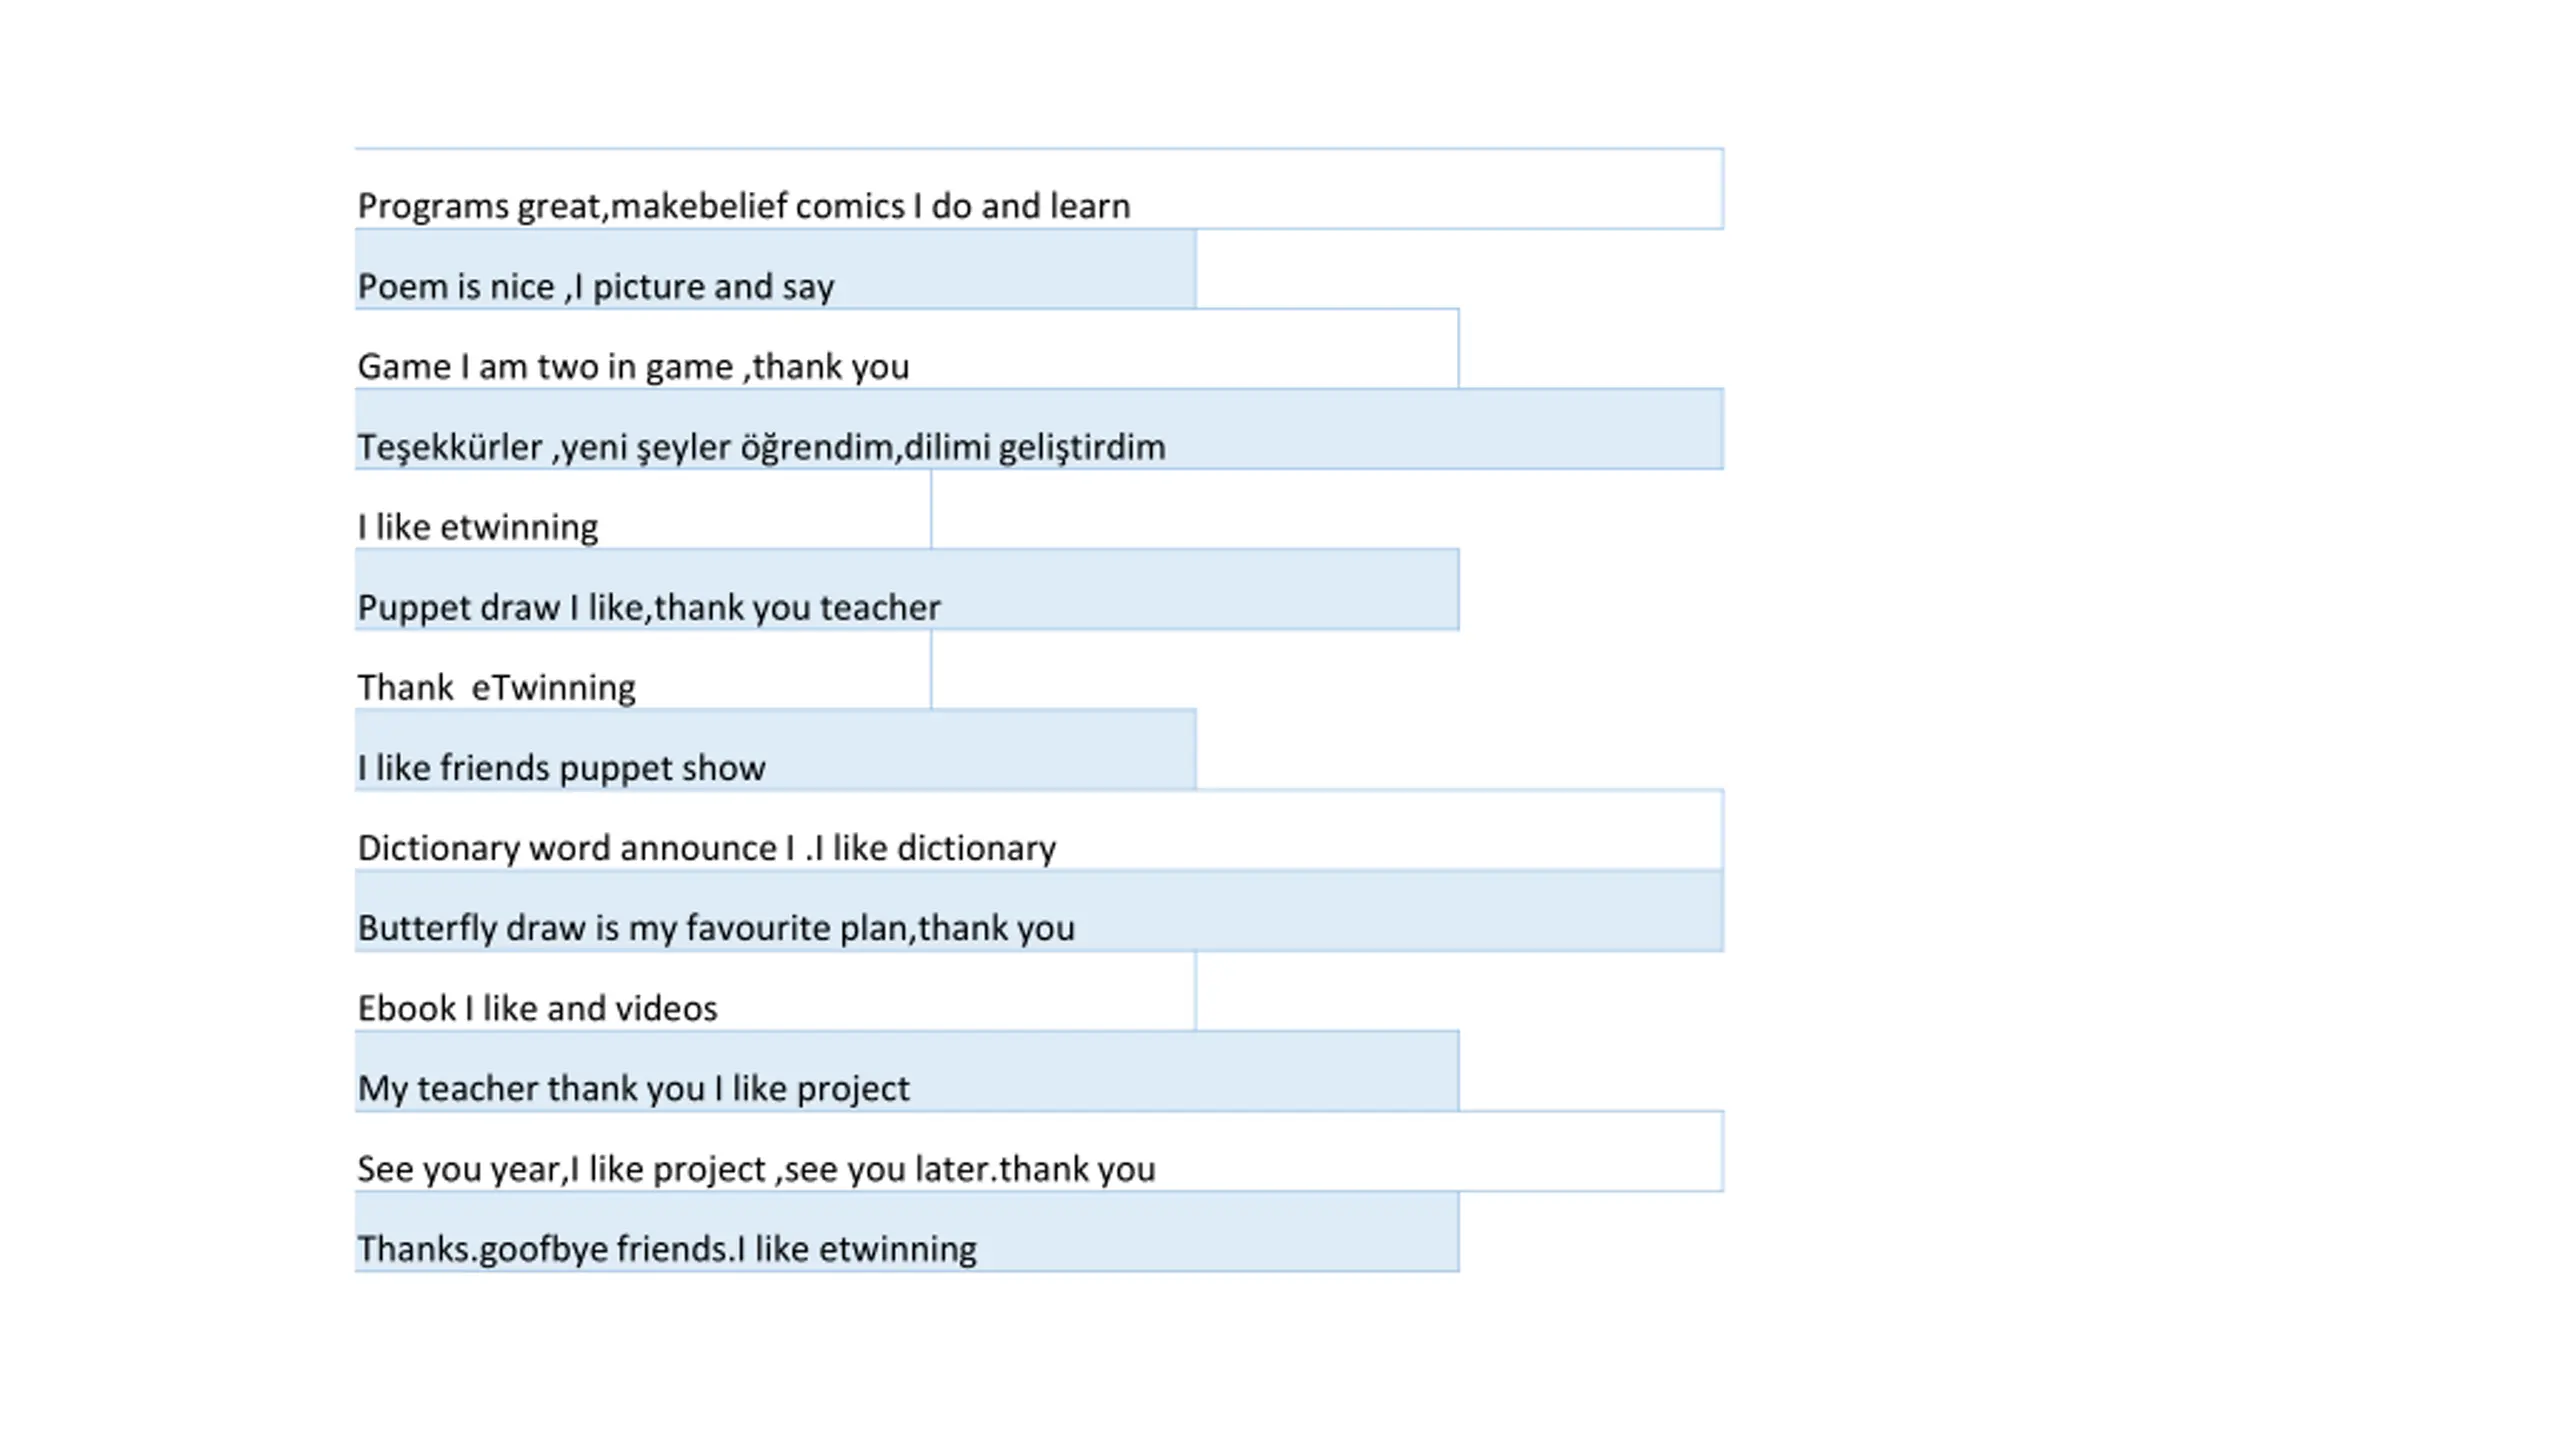Select 'I like friends puppet show' row
This screenshot has height=1440, width=2560.
(x=775, y=750)
